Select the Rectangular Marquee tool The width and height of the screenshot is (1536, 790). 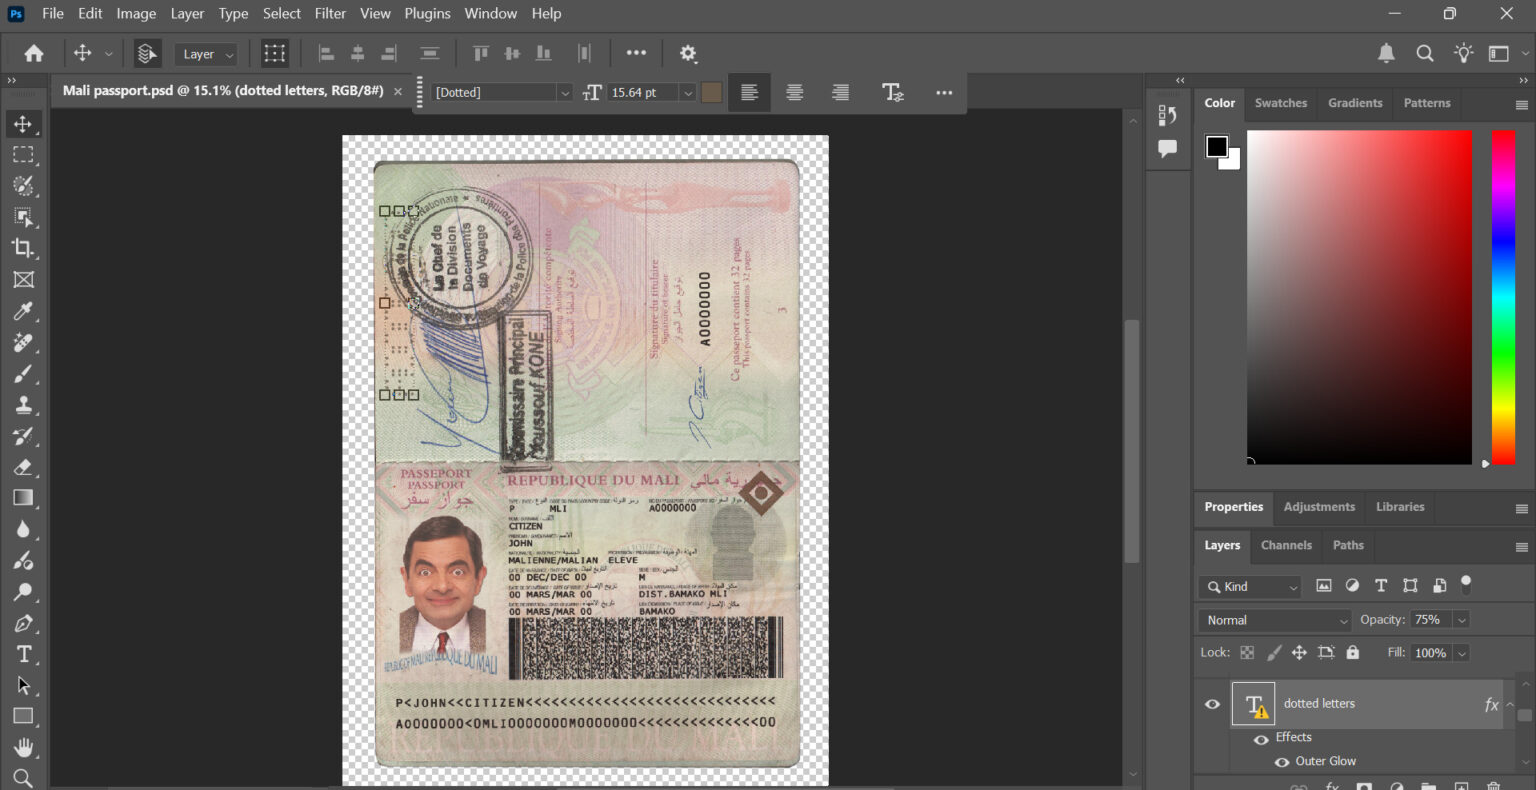click(23, 155)
